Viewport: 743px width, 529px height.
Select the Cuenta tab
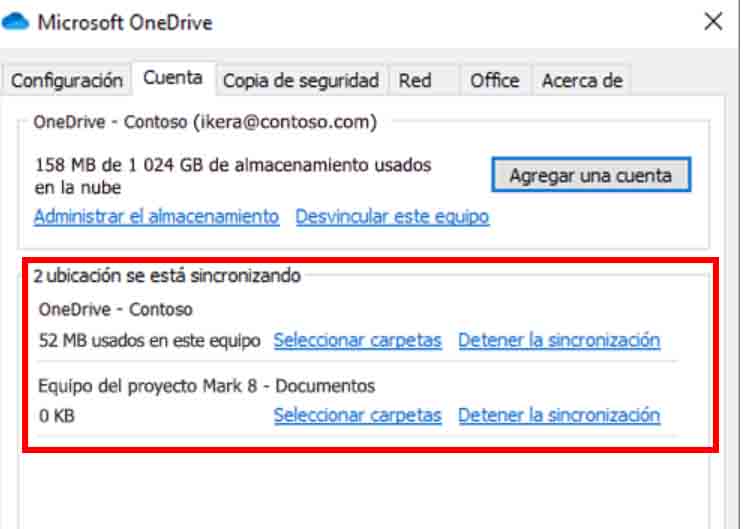click(x=173, y=78)
